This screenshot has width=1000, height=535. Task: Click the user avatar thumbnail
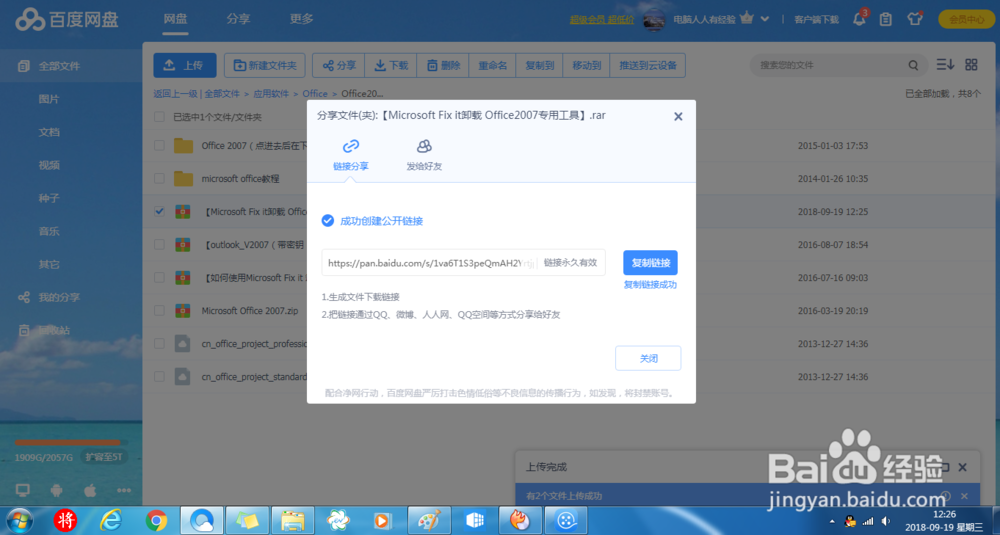pos(654,20)
